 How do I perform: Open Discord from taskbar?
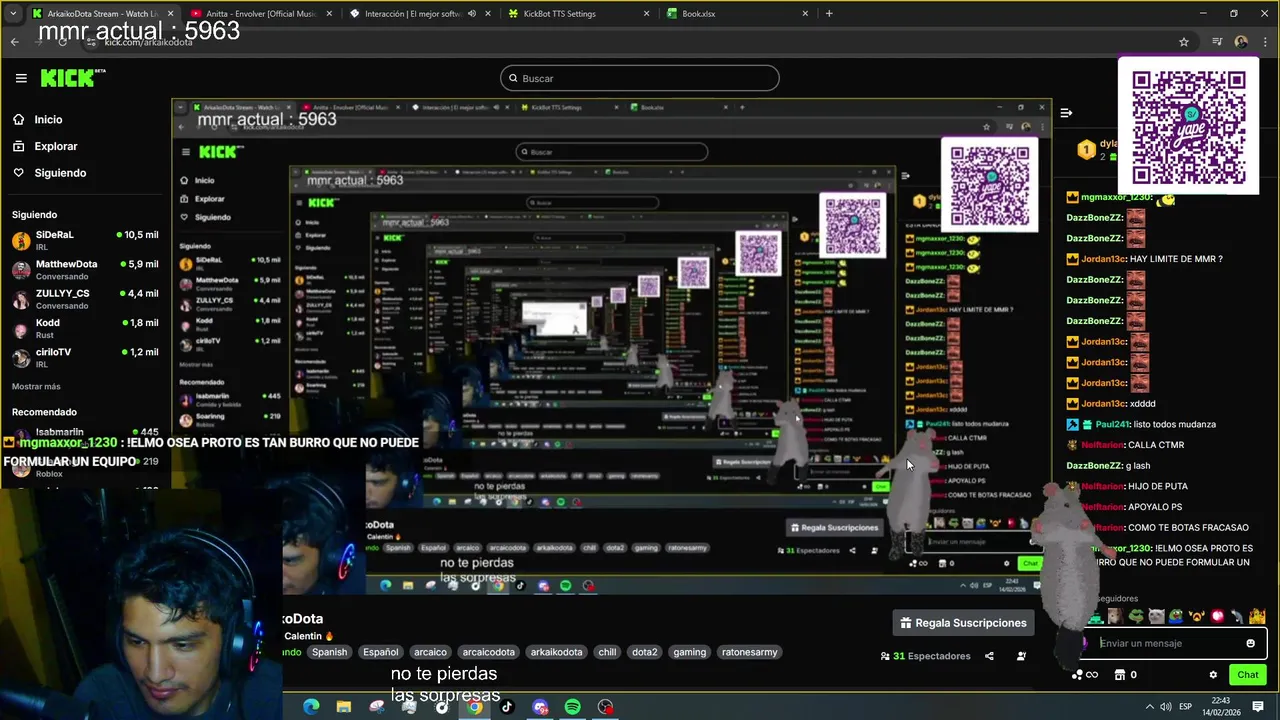tap(540, 707)
